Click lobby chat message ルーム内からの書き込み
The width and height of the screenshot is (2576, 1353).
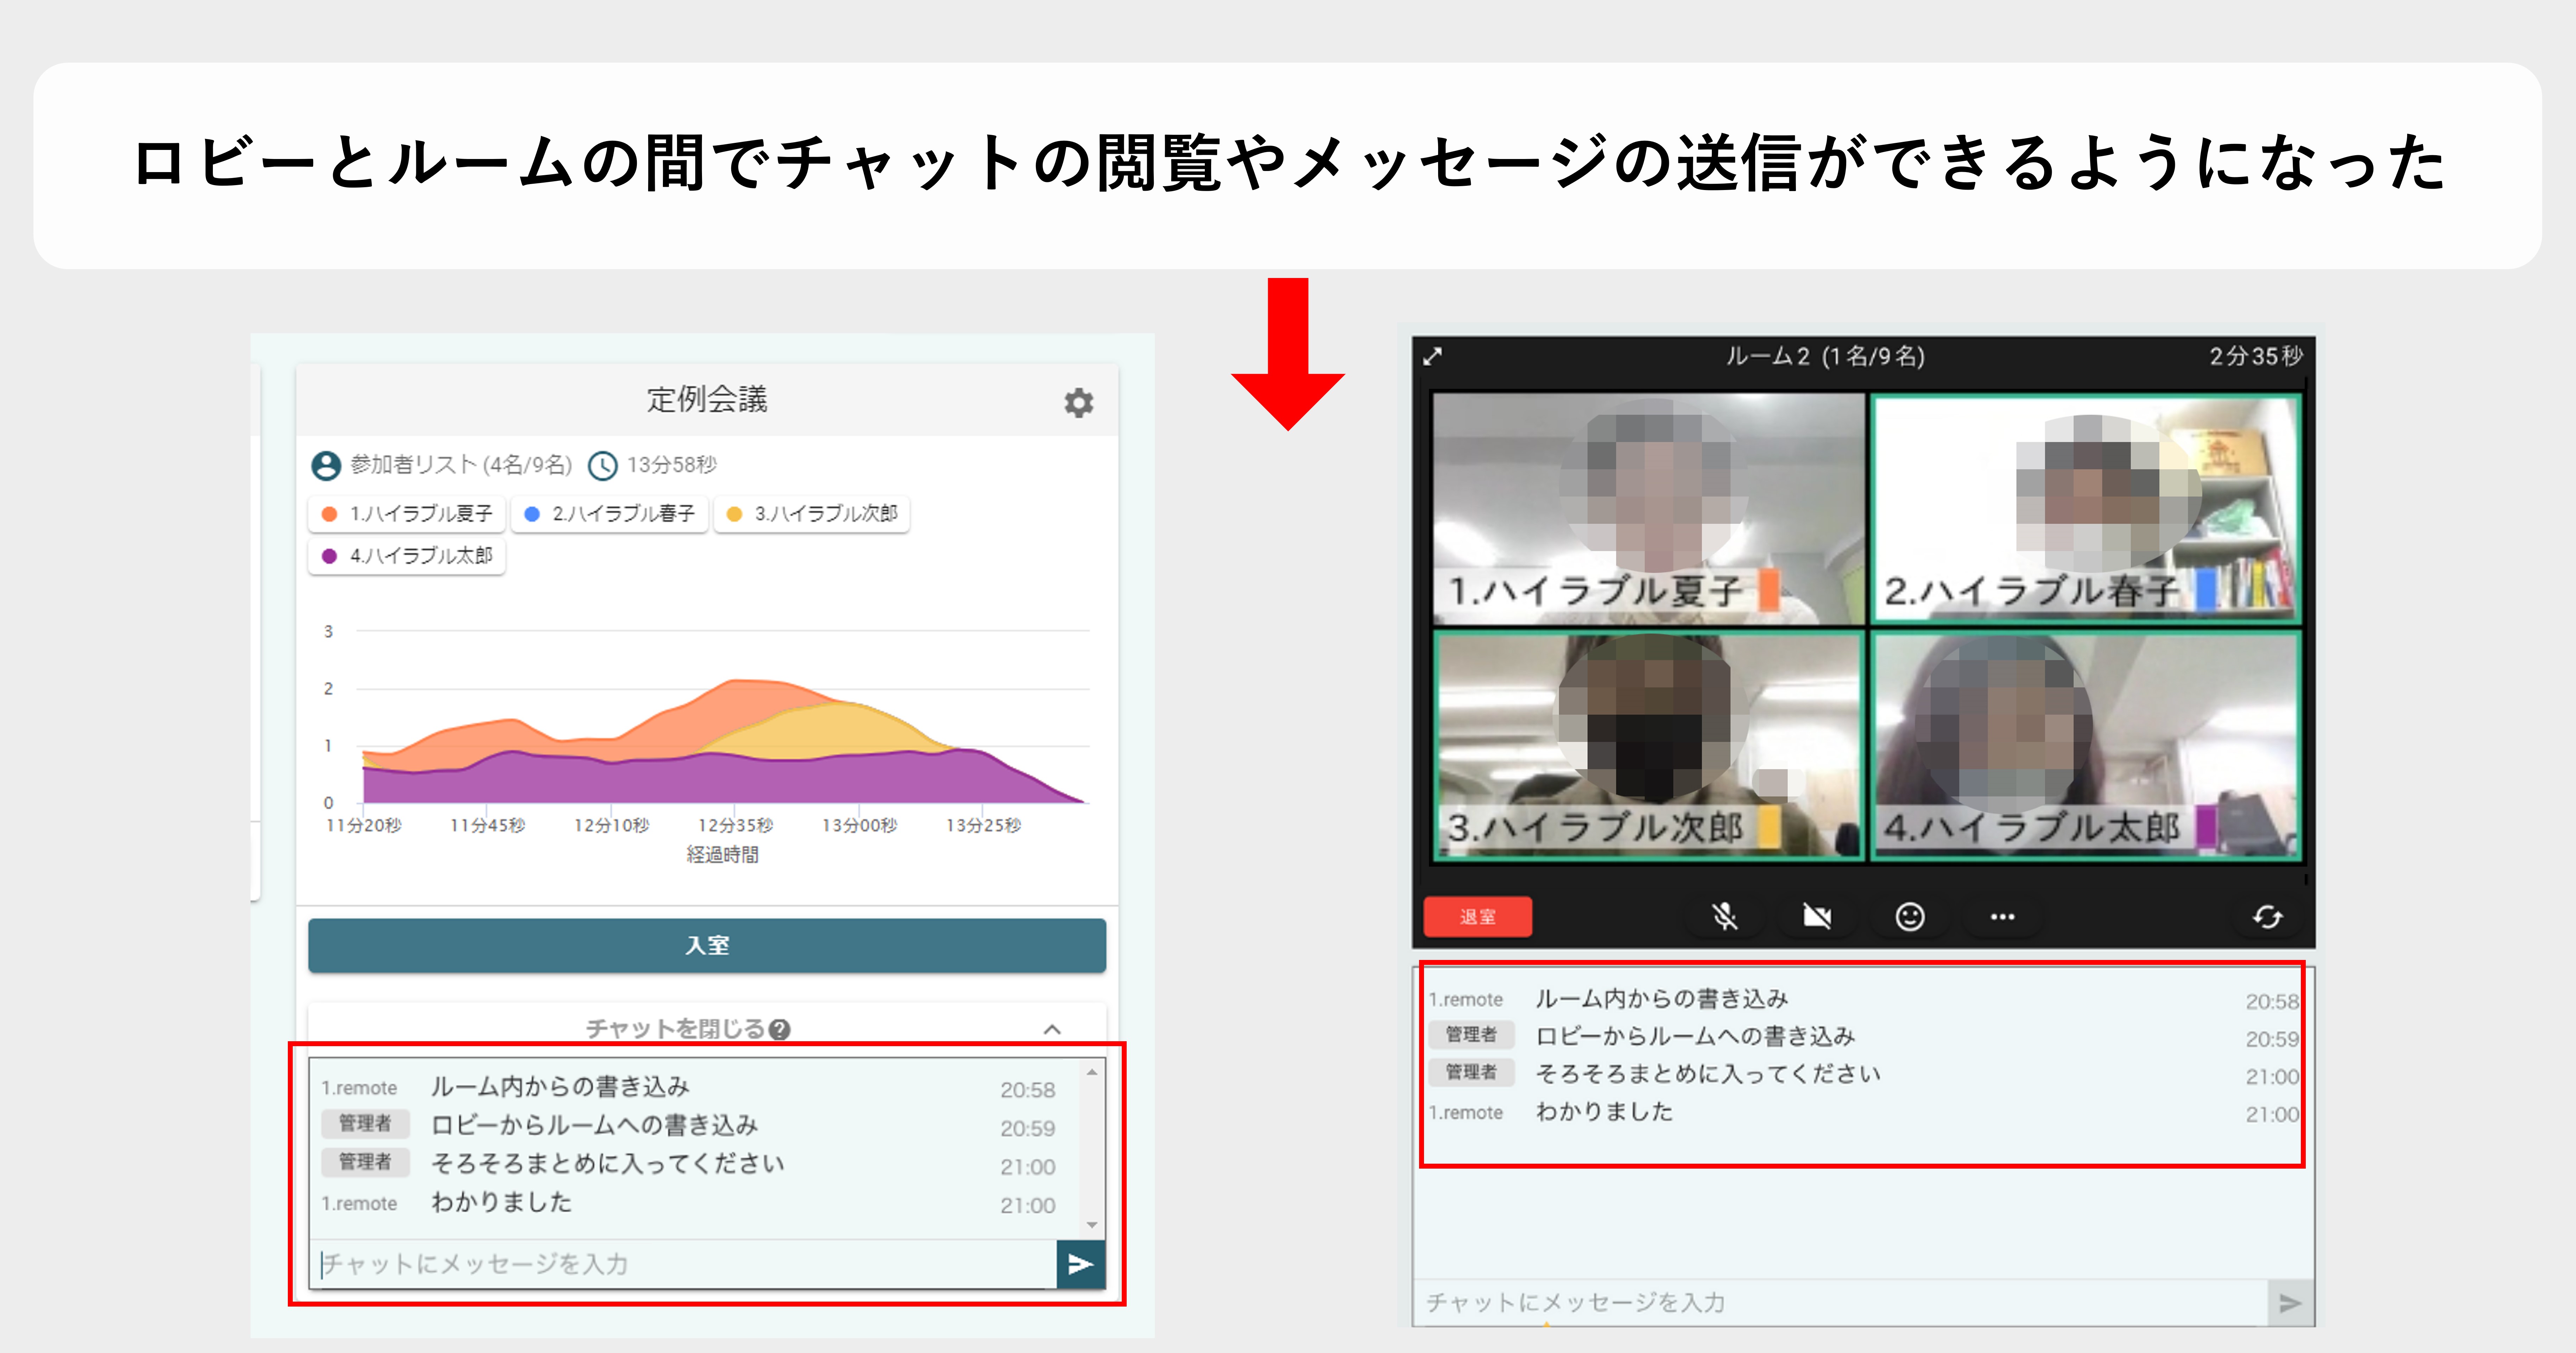560,1087
